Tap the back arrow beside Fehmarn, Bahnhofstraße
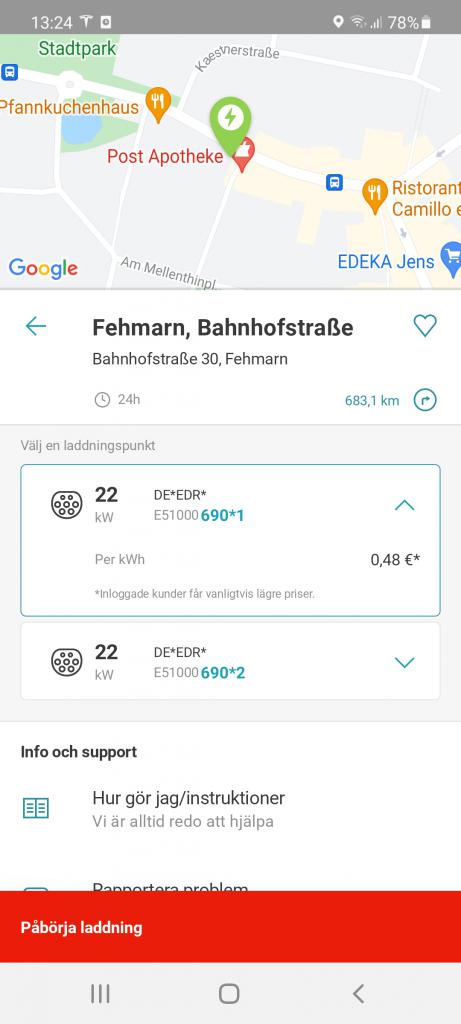461x1024 pixels. pyautogui.click(x=36, y=326)
